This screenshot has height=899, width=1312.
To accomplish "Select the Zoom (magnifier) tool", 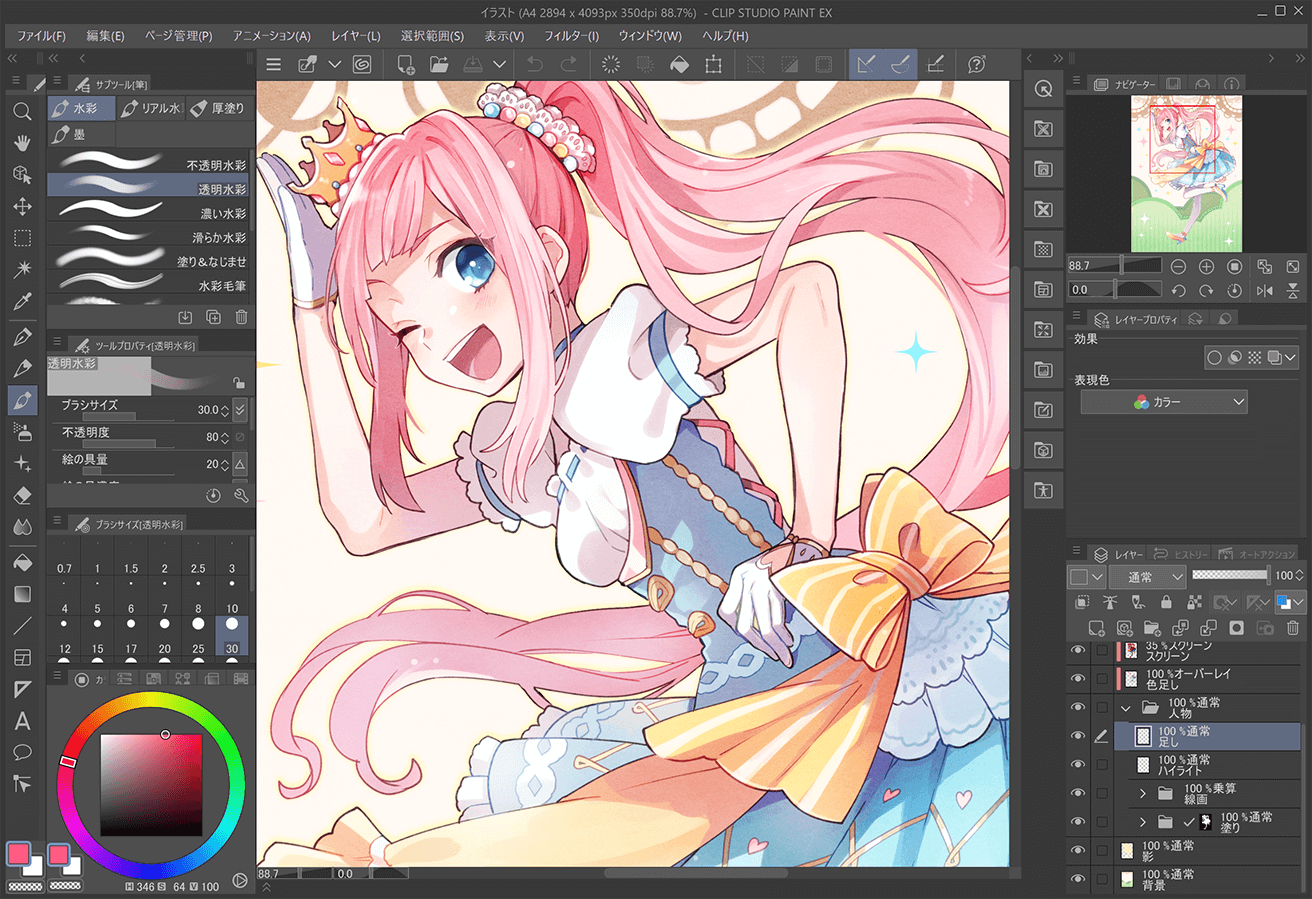I will point(22,112).
